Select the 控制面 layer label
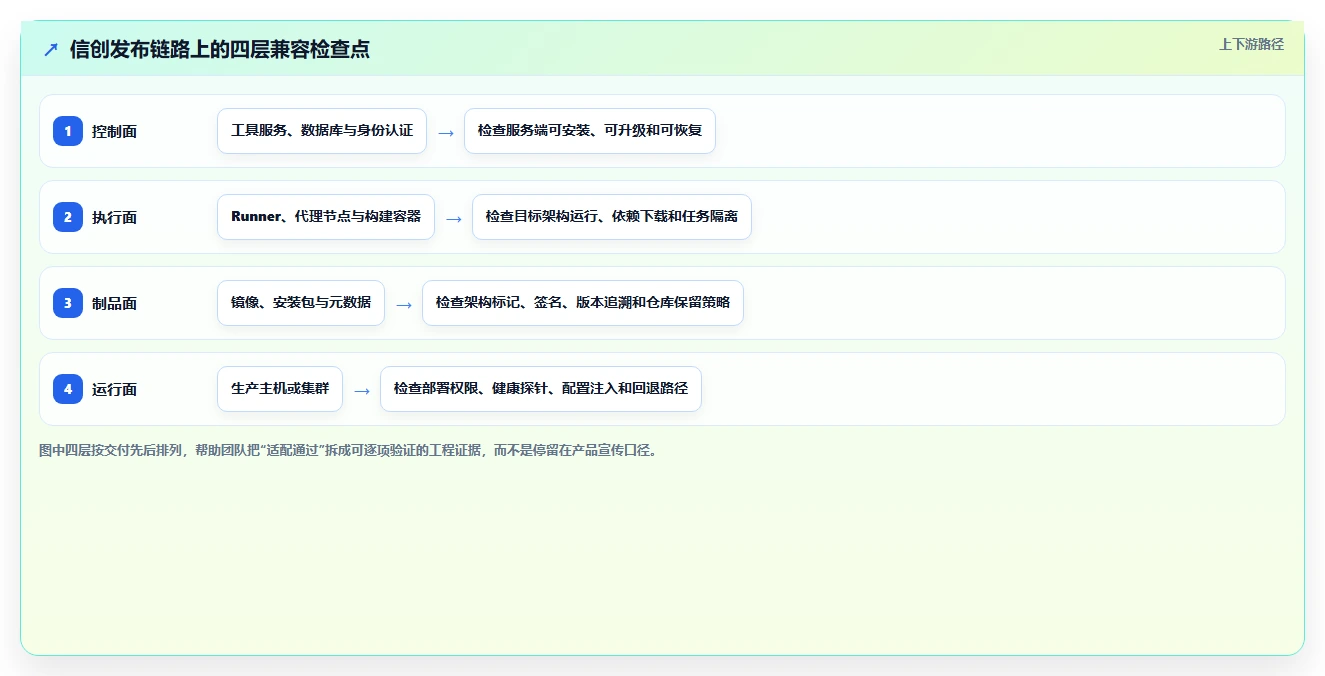The width and height of the screenshot is (1325, 676). [114, 131]
